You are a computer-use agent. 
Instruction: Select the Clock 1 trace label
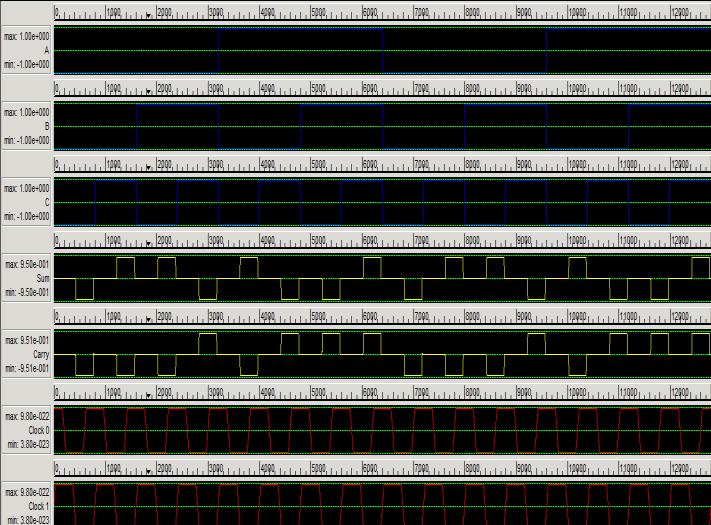point(39,506)
